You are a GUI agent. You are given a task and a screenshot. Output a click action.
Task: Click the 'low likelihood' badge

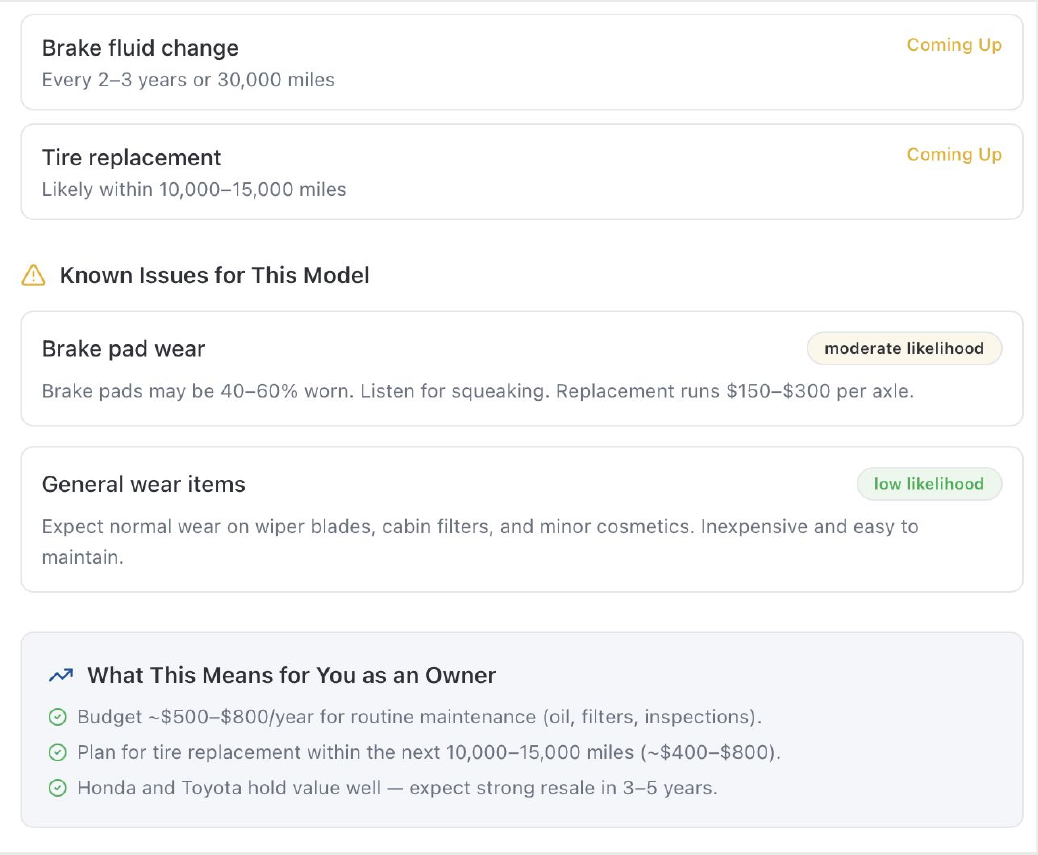pos(929,484)
